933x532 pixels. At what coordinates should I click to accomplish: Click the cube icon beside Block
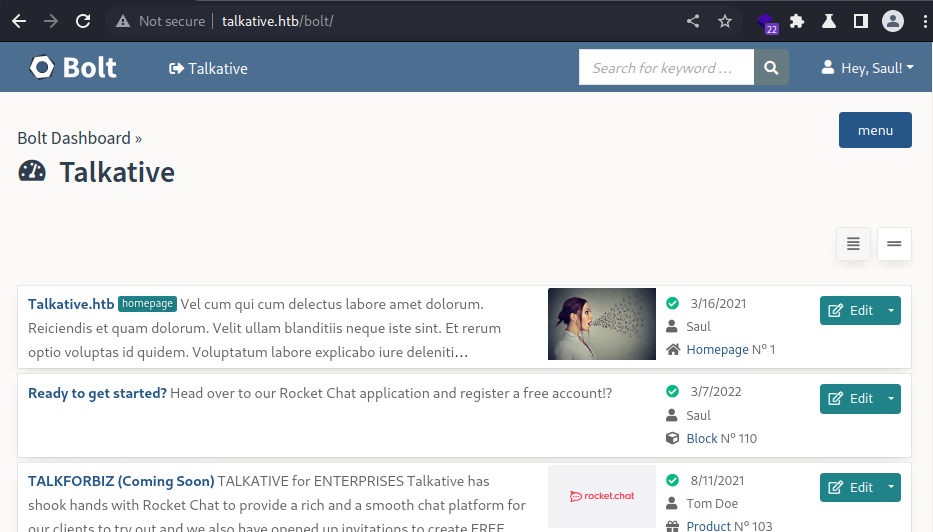[x=672, y=438]
